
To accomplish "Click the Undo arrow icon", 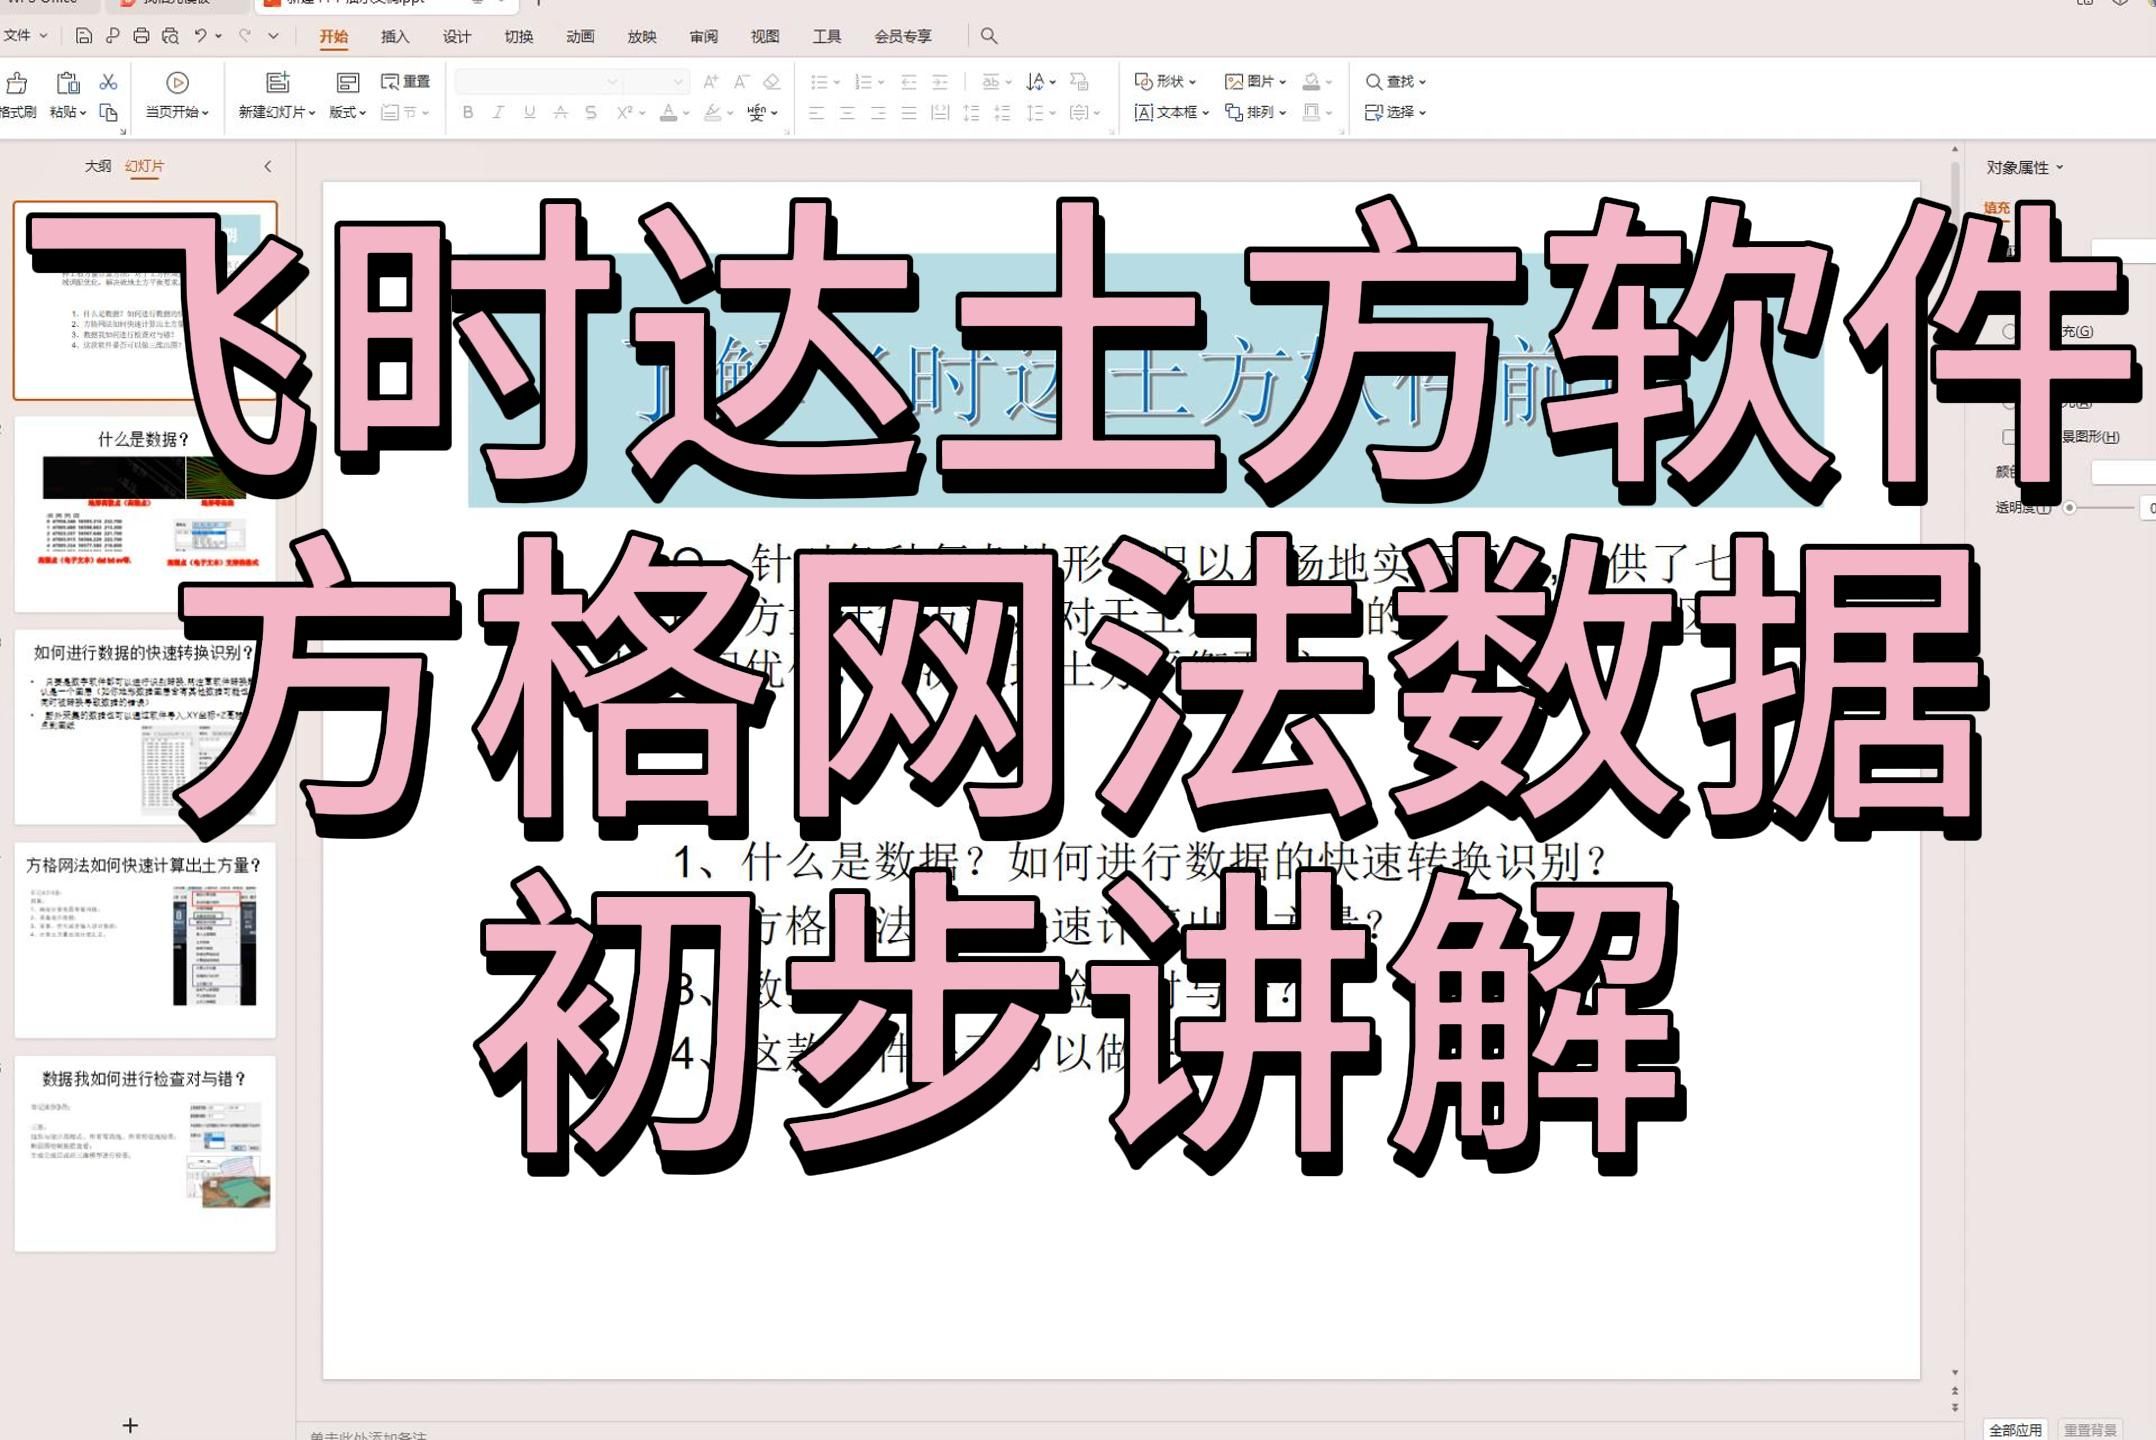I will pos(200,36).
